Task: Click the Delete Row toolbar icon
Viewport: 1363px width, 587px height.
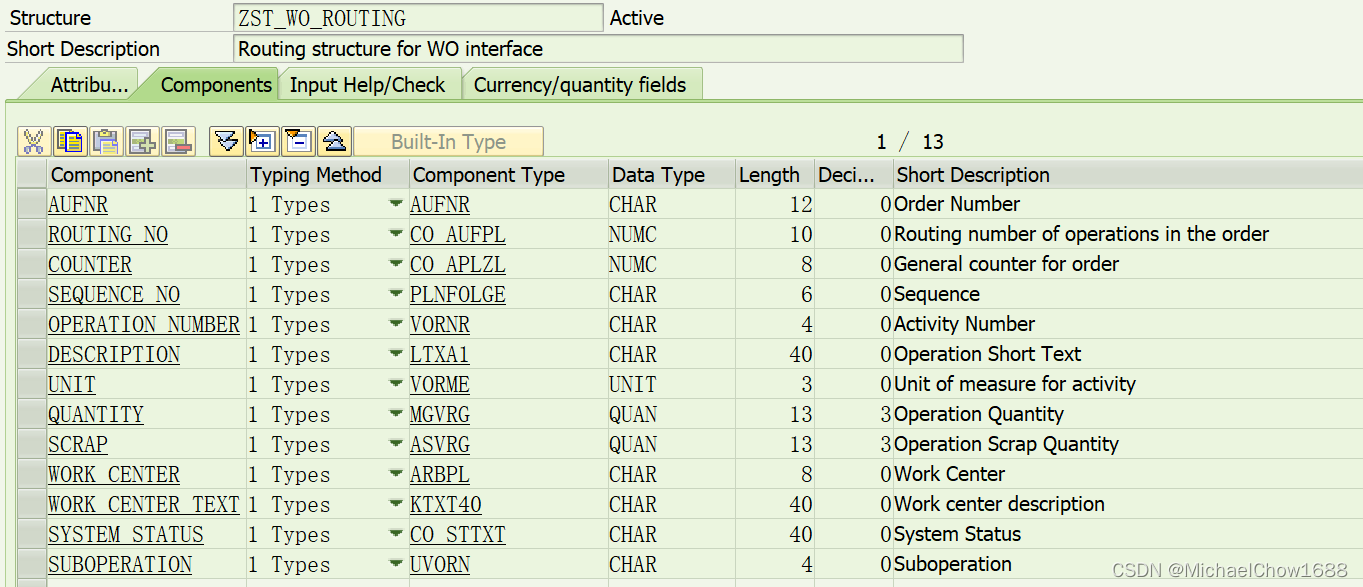Action: coord(178,141)
